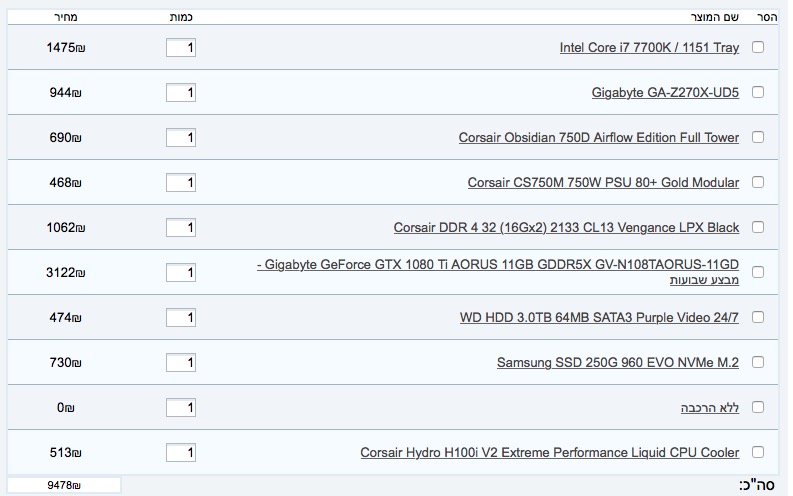Open the Intel Core i7 7700K / 1151 Tray link
The width and height of the screenshot is (793, 496).
point(649,48)
